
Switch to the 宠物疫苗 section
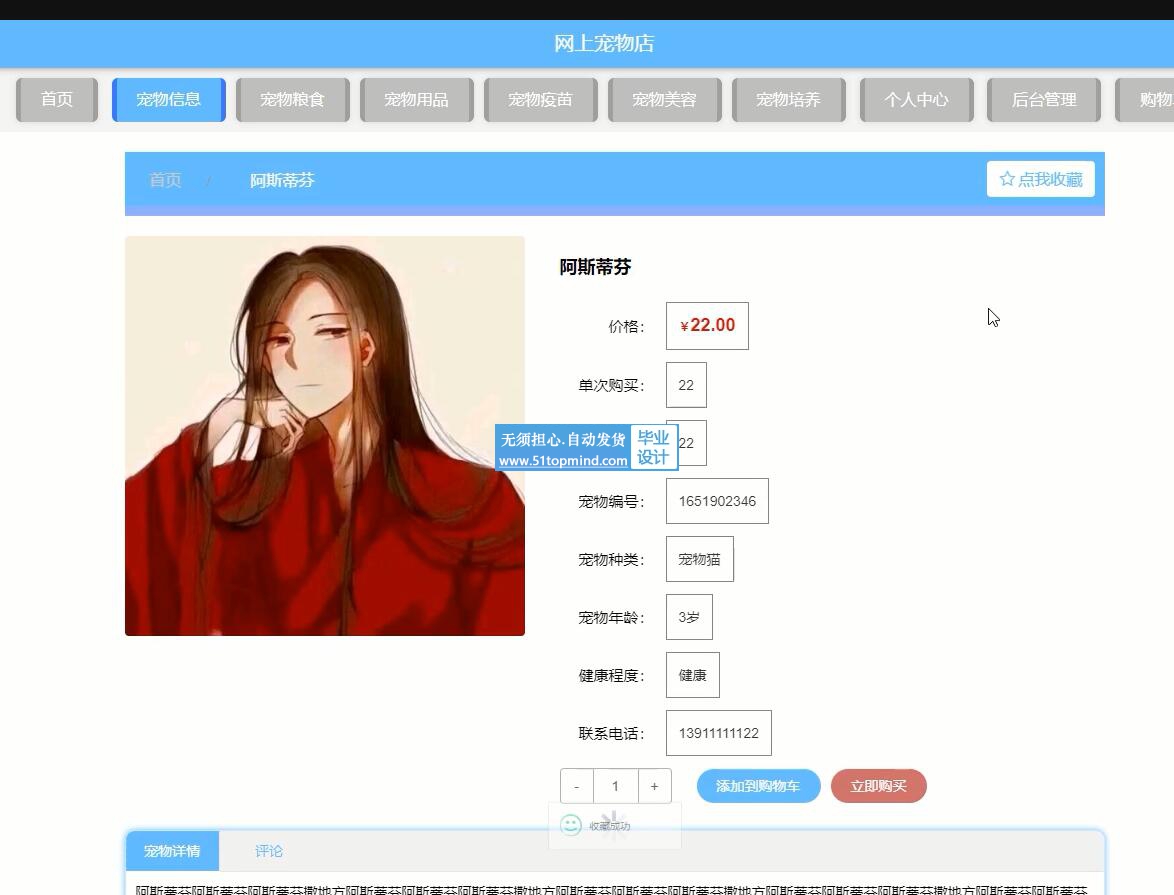click(541, 100)
